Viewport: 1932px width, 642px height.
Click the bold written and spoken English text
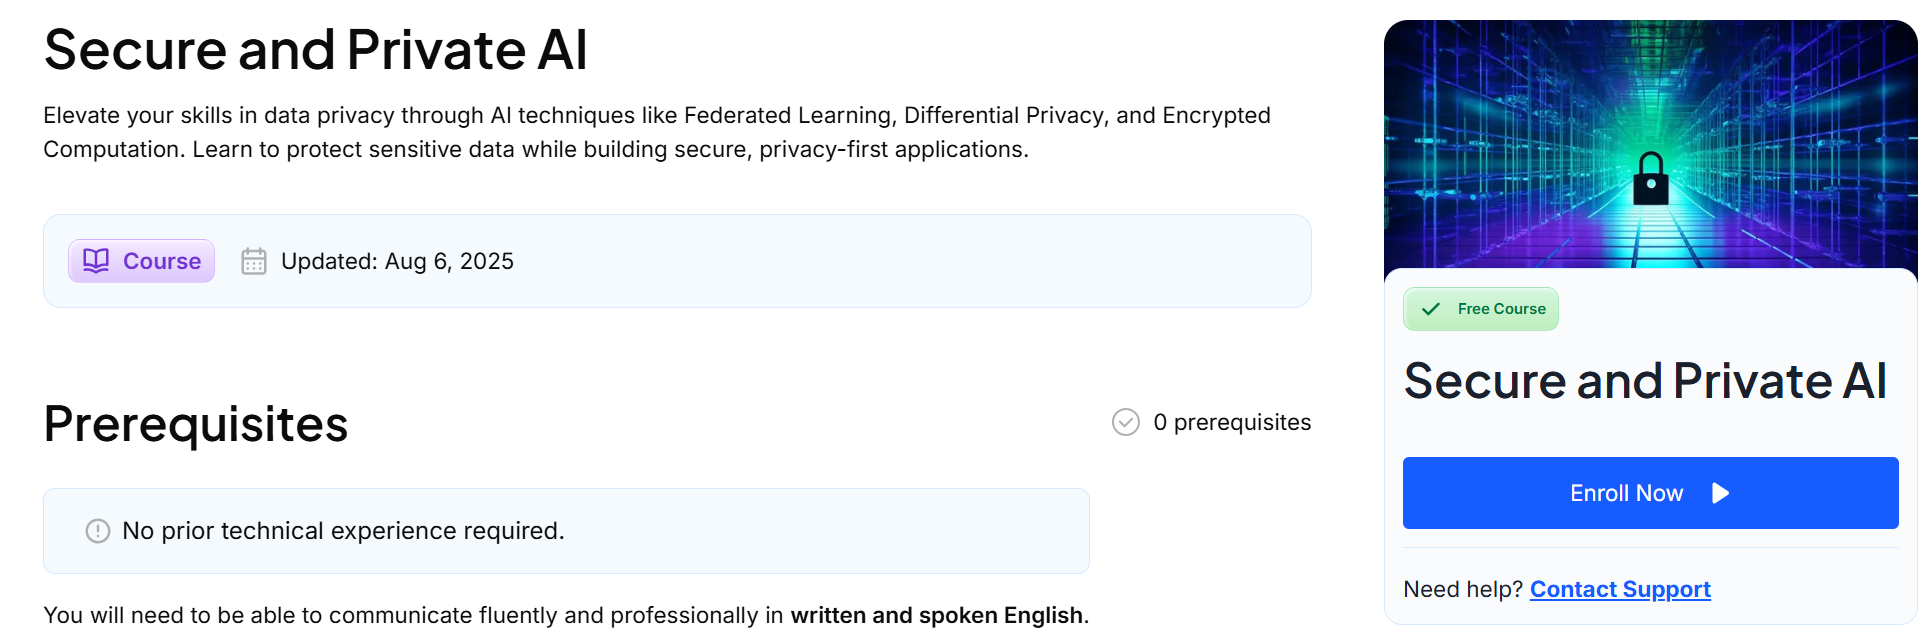coord(936,615)
